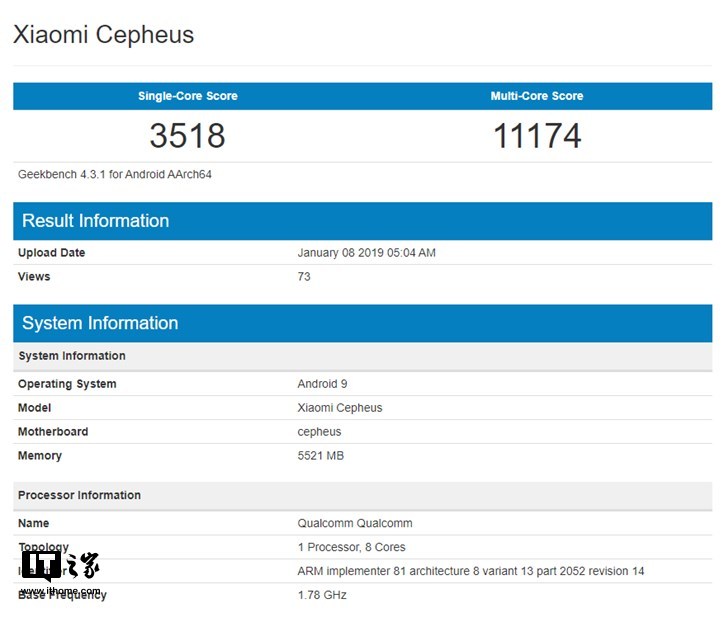This screenshot has width=728, height=617.
Task: Click the Qualcomm Qualcomm processor name
Action: (355, 523)
